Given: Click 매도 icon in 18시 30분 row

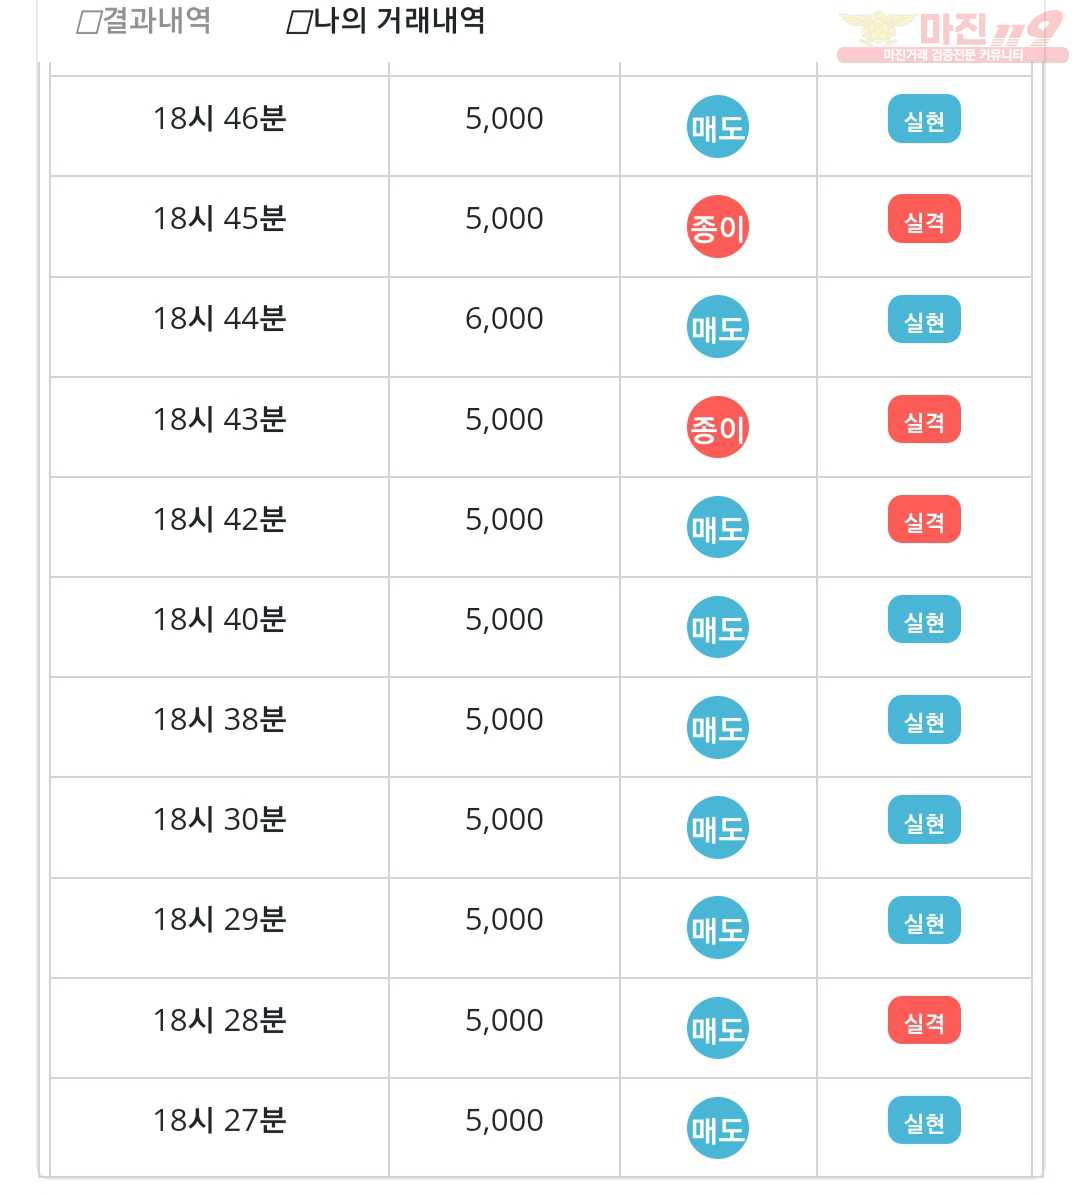Looking at the screenshot, I should click(x=718, y=828).
